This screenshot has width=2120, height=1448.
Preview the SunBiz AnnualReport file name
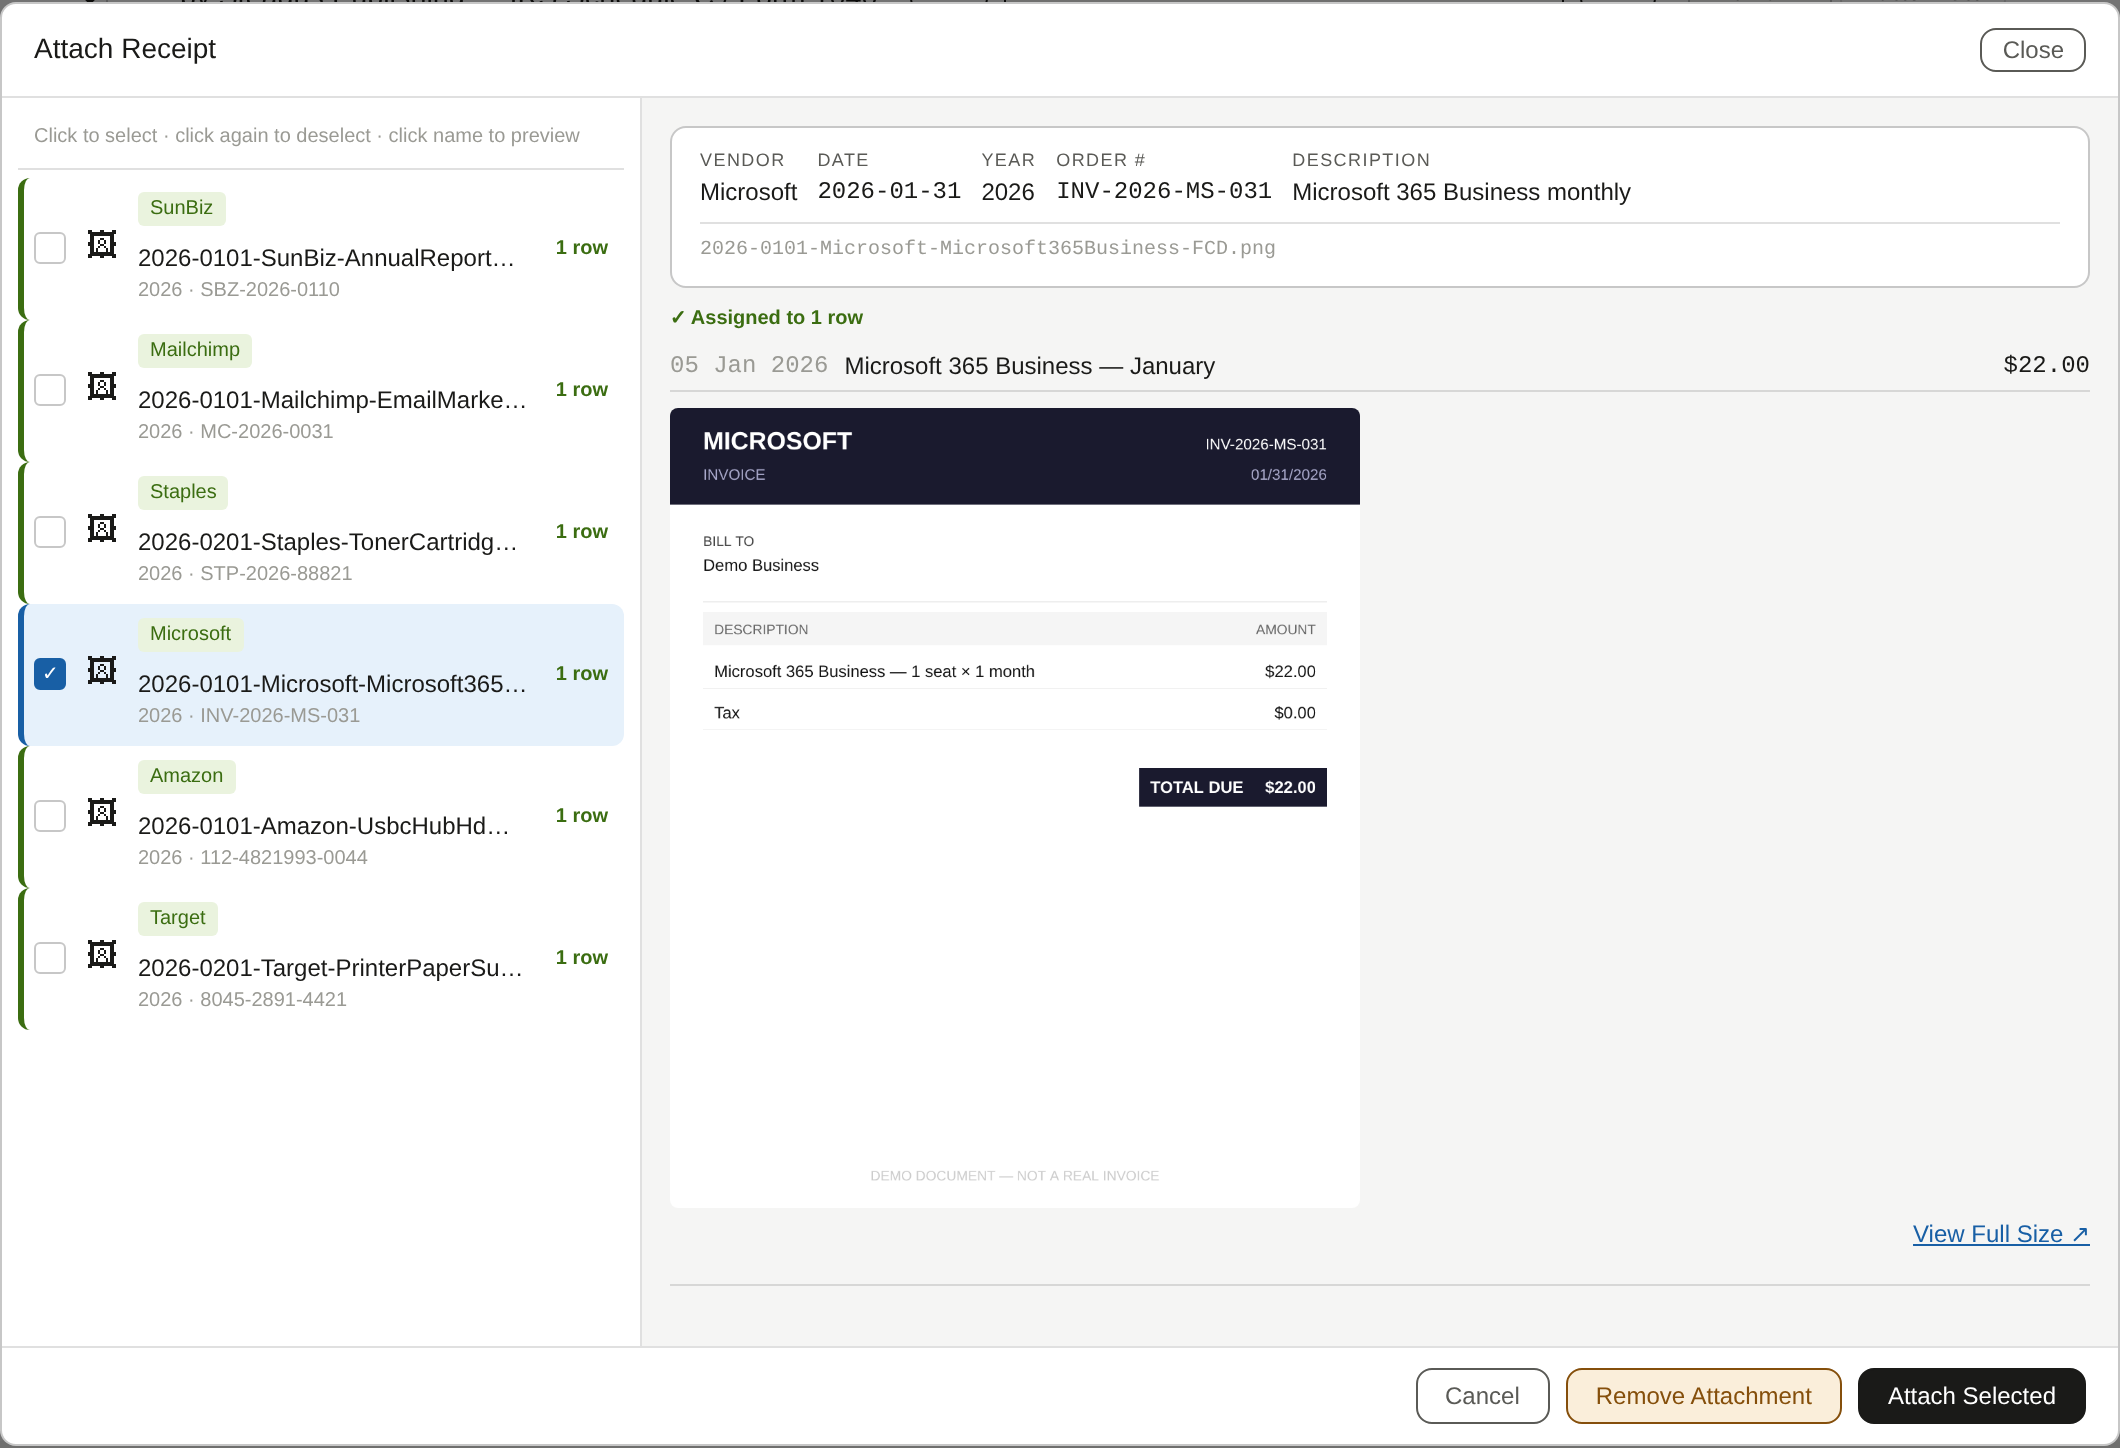(326, 258)
